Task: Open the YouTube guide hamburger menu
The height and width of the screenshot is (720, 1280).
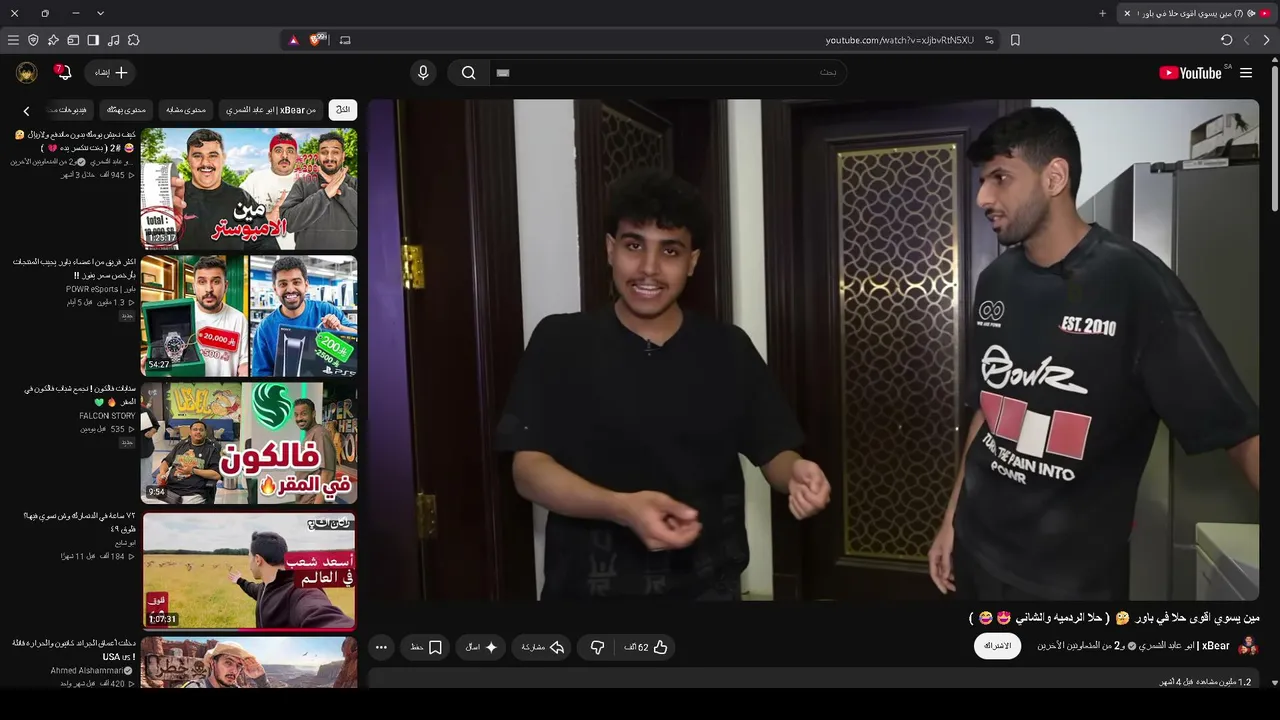Action: (1246, 73)
